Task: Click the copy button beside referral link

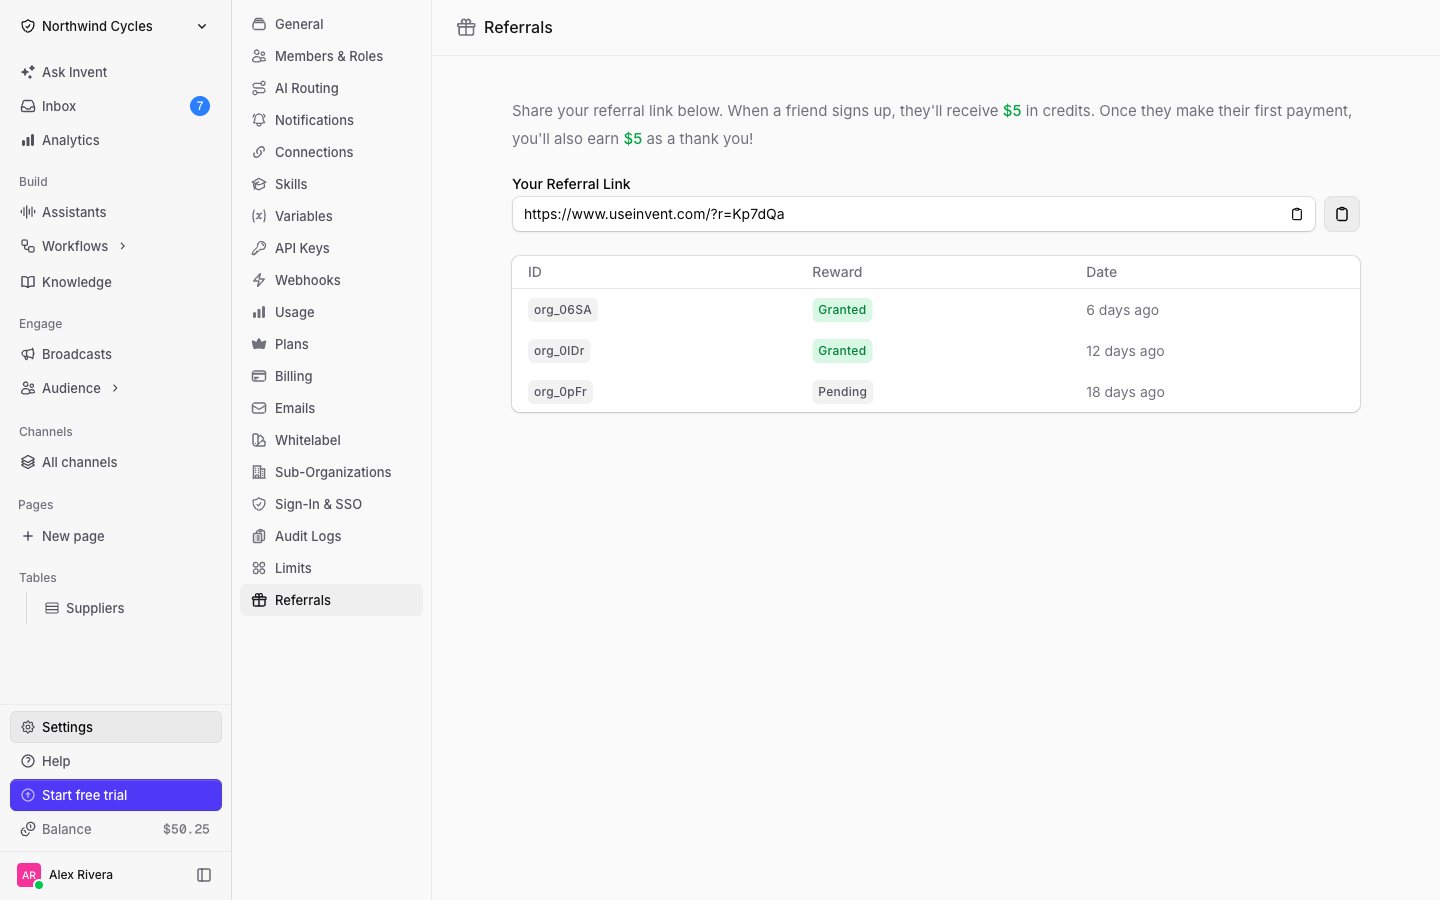Action: (x=1342, y=214)
